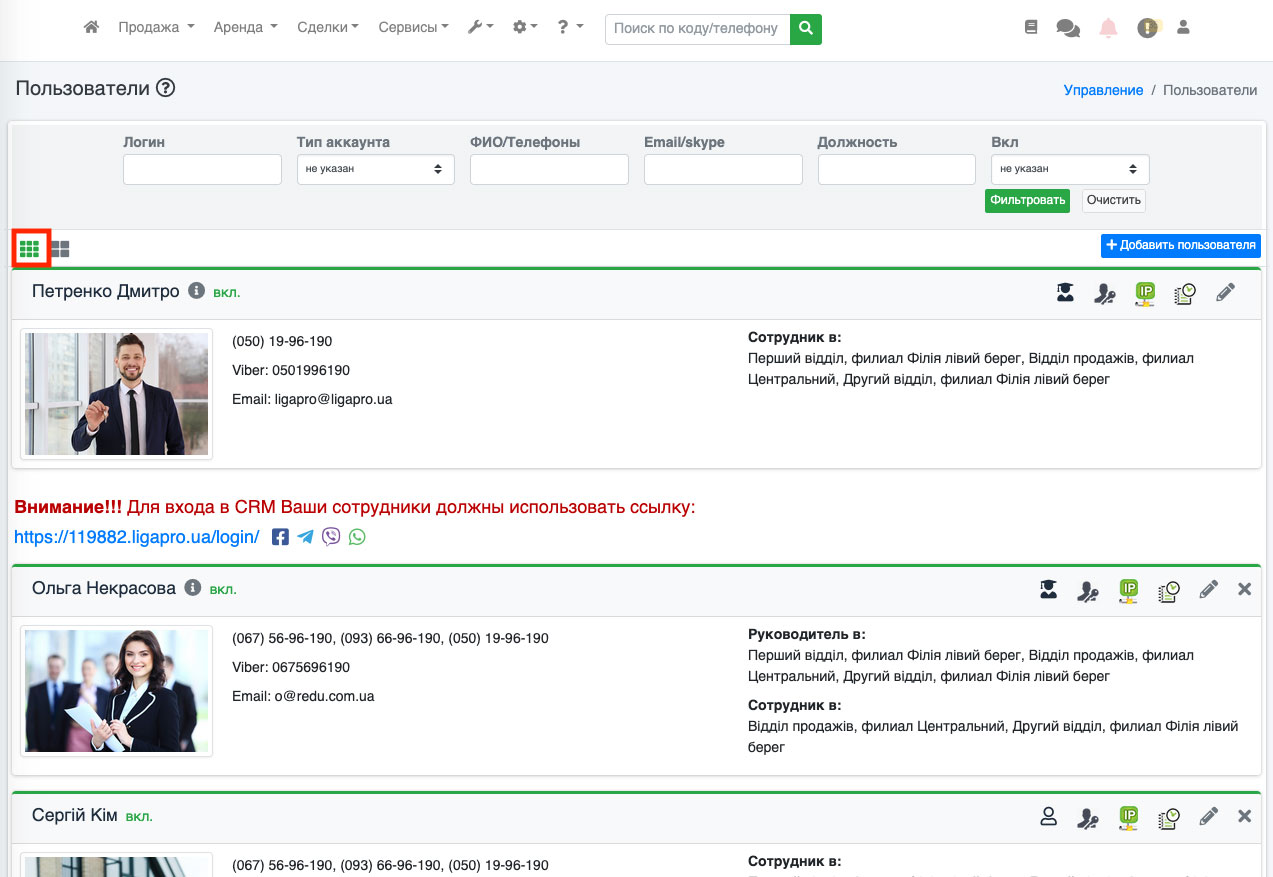This screenshot has height=877, width=1273.
Task: Click Добавить пользователя button
Action: click(x=1180, y=245)
